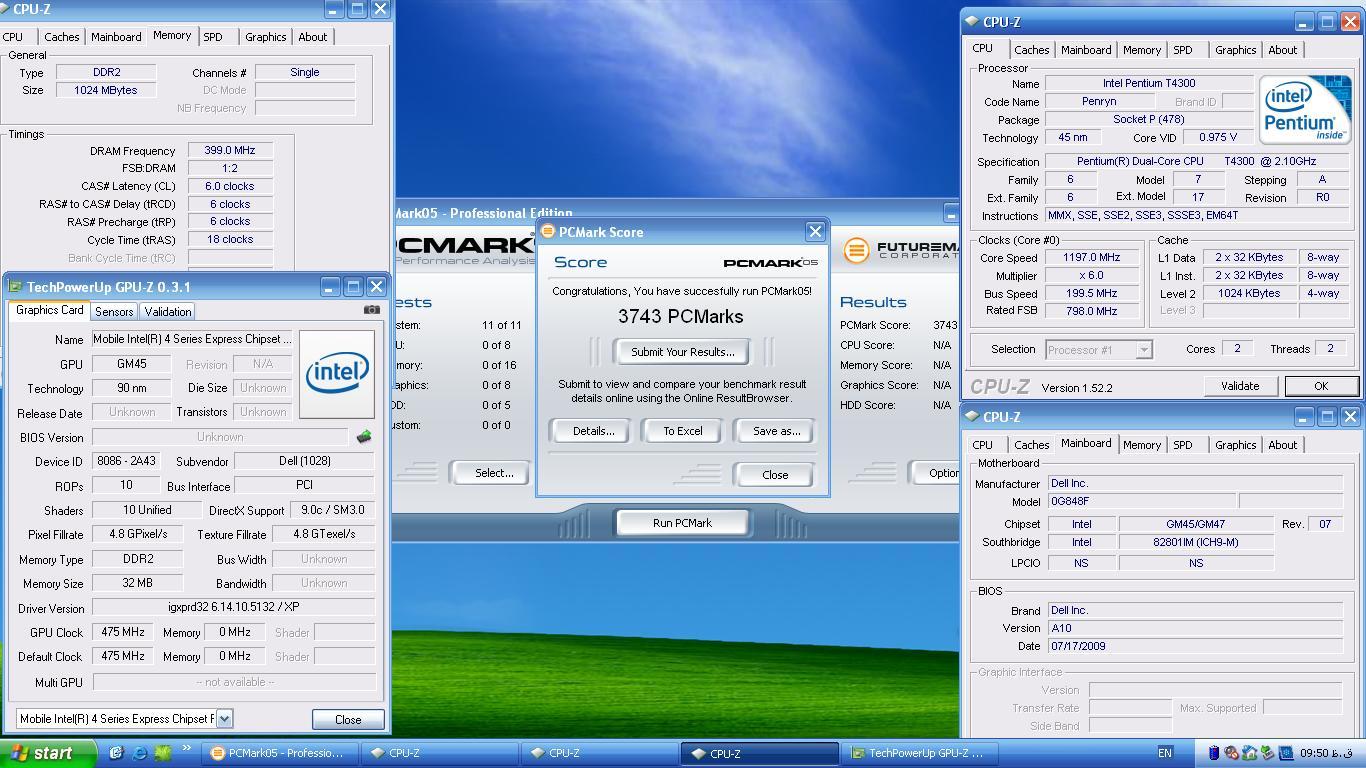The width and height of the screenshot is (1366, 768).
Task: Click Submit Your Results button
Action: [682, 352]
